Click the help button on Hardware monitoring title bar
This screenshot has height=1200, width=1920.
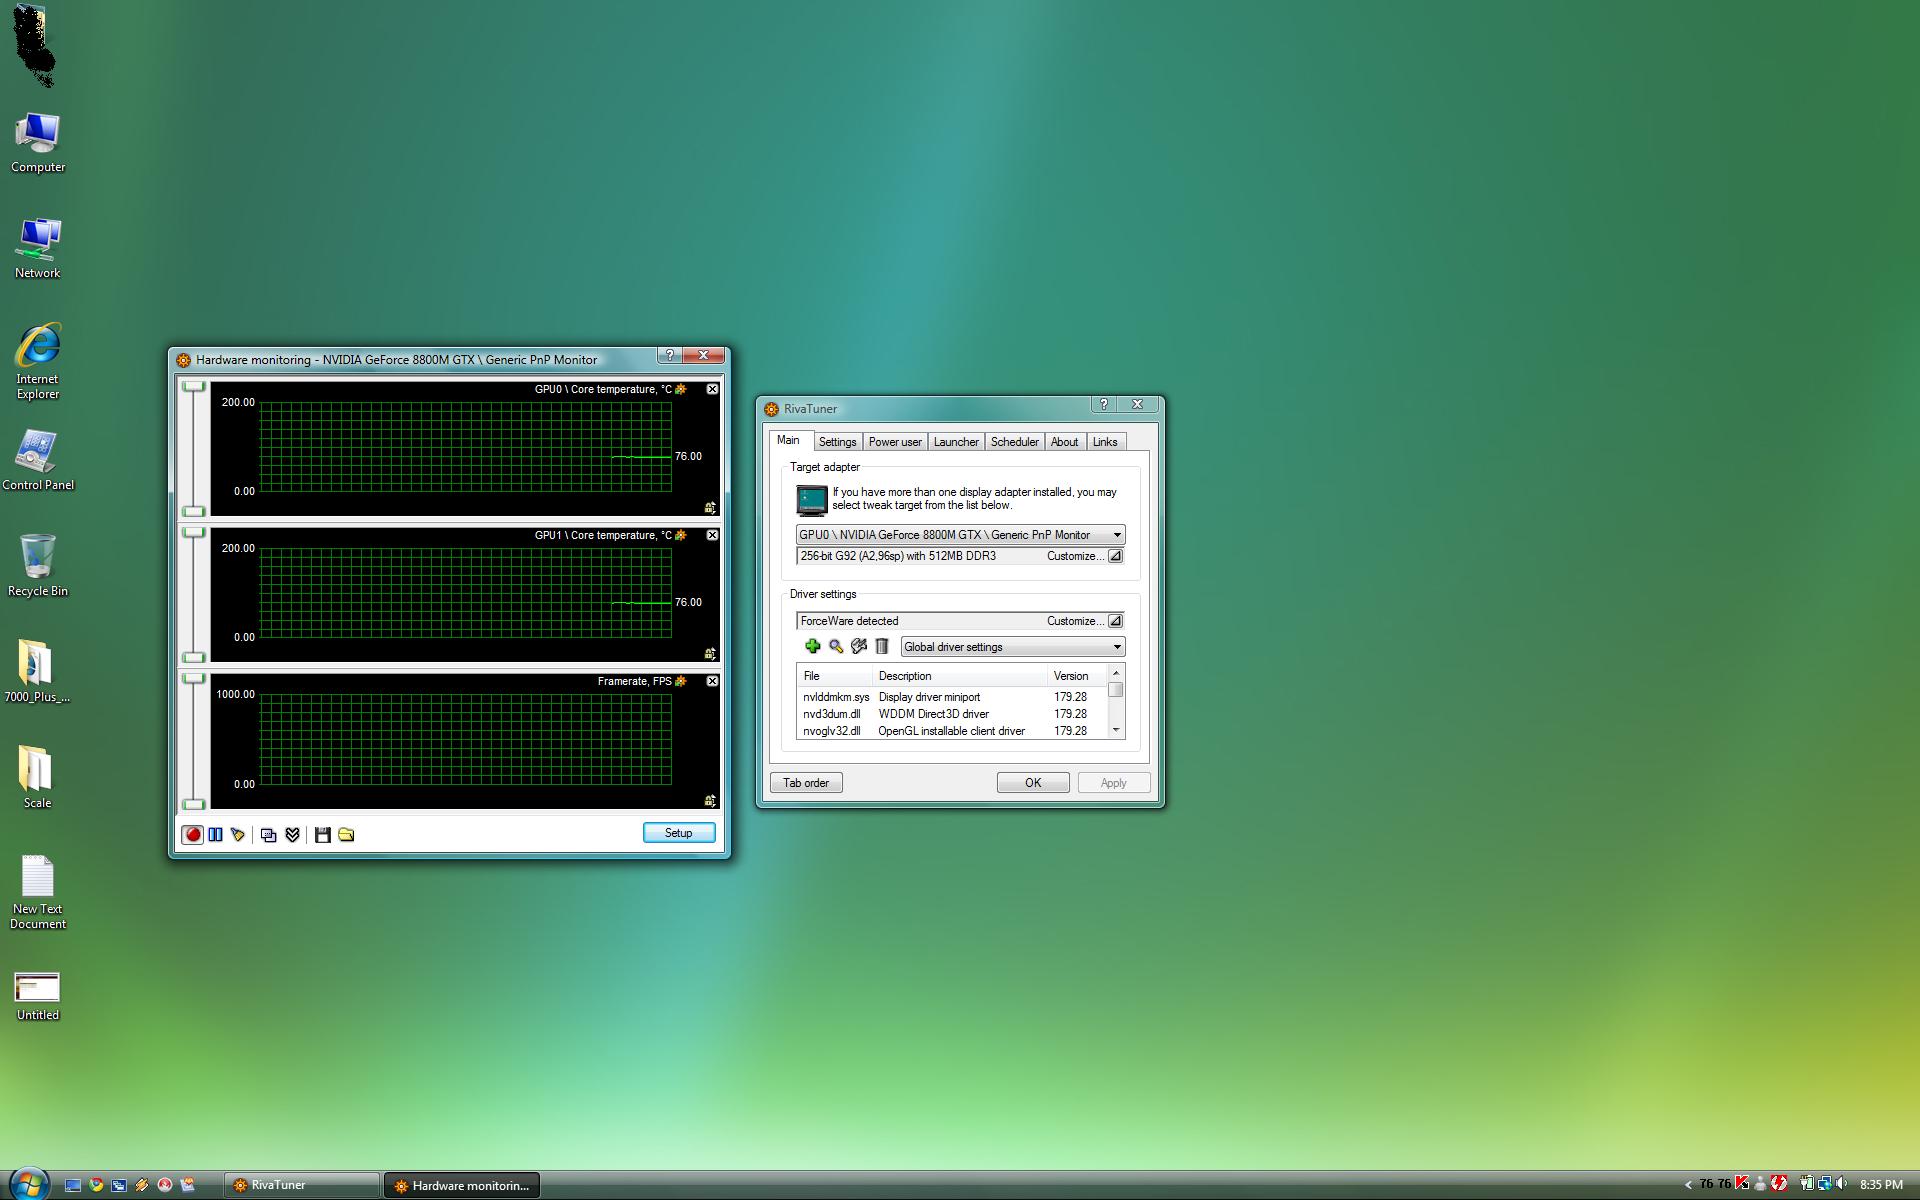(670, 355)
